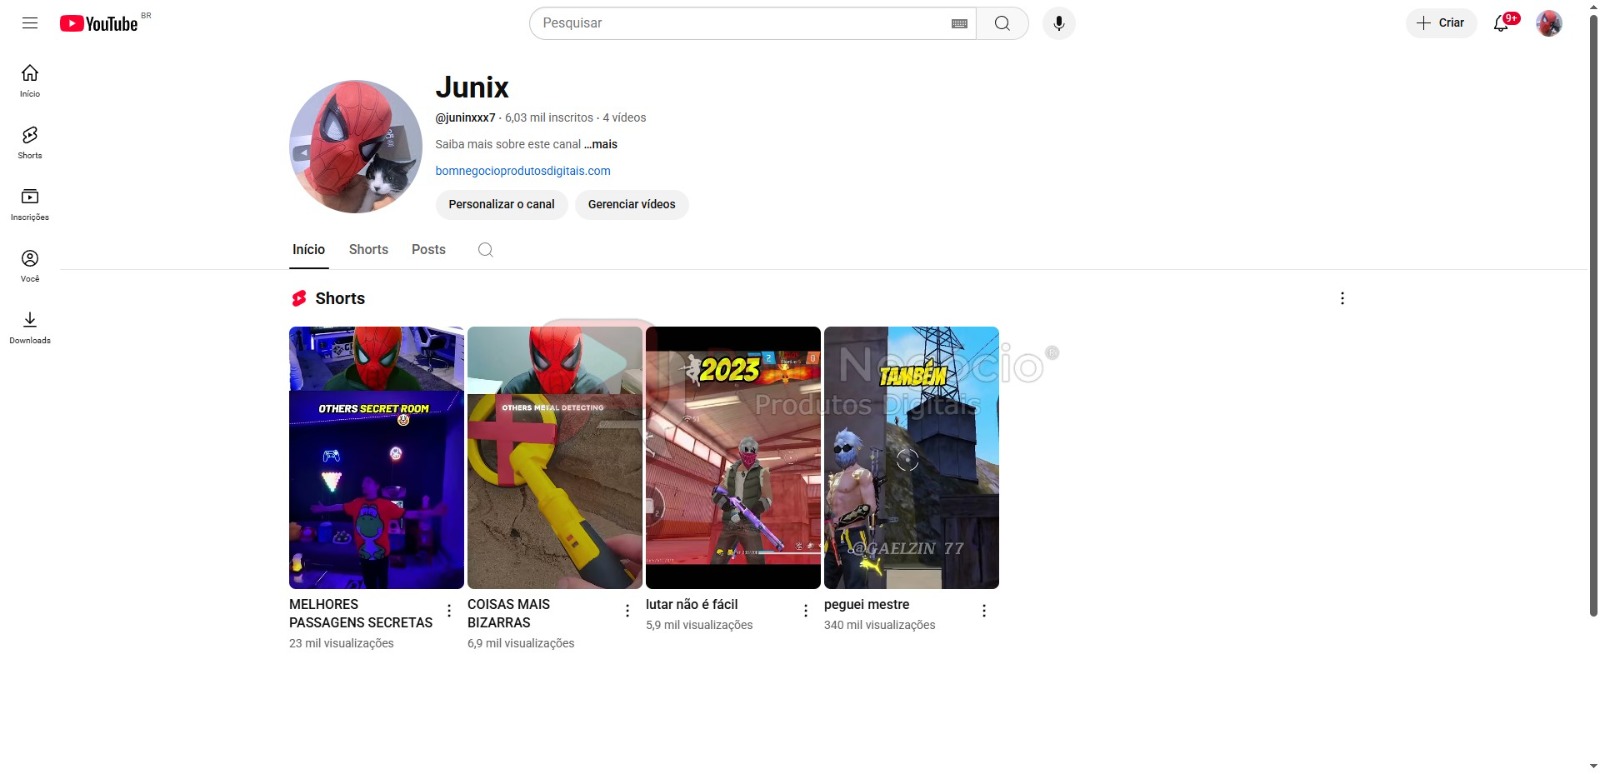The image size is (1600, 774).
Task: Open Shorts in the left sidebar
Action: click(x=30, y=143)
